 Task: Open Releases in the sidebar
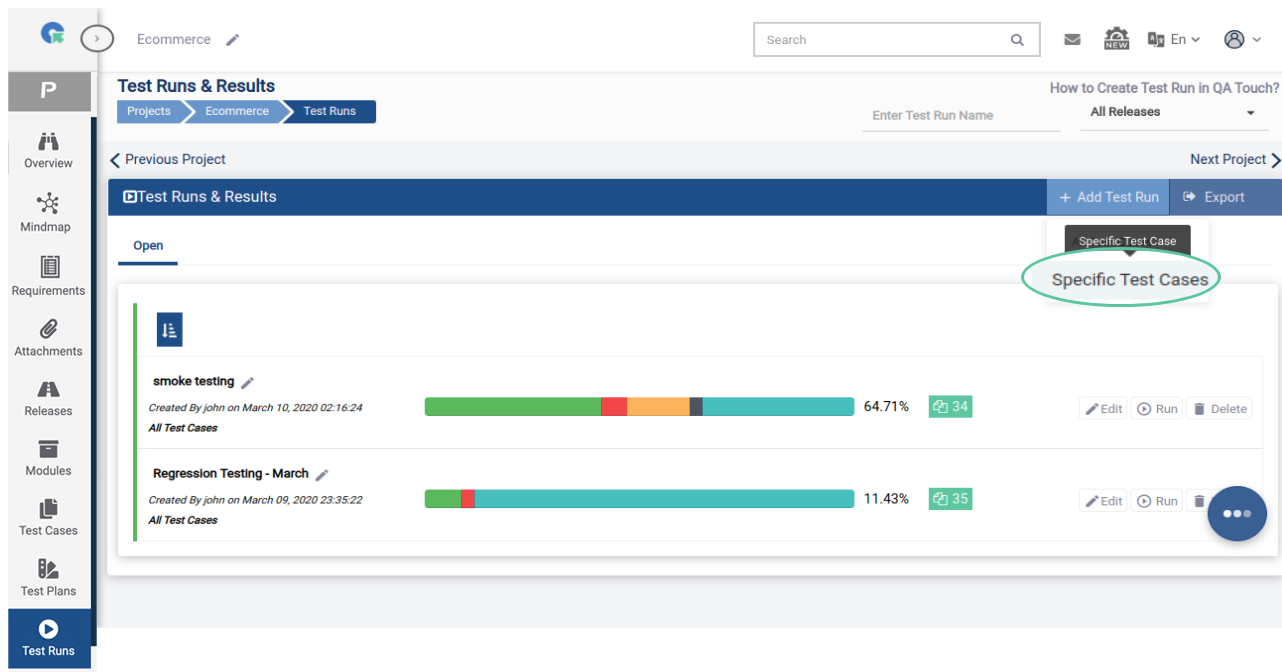pos(48,398)
